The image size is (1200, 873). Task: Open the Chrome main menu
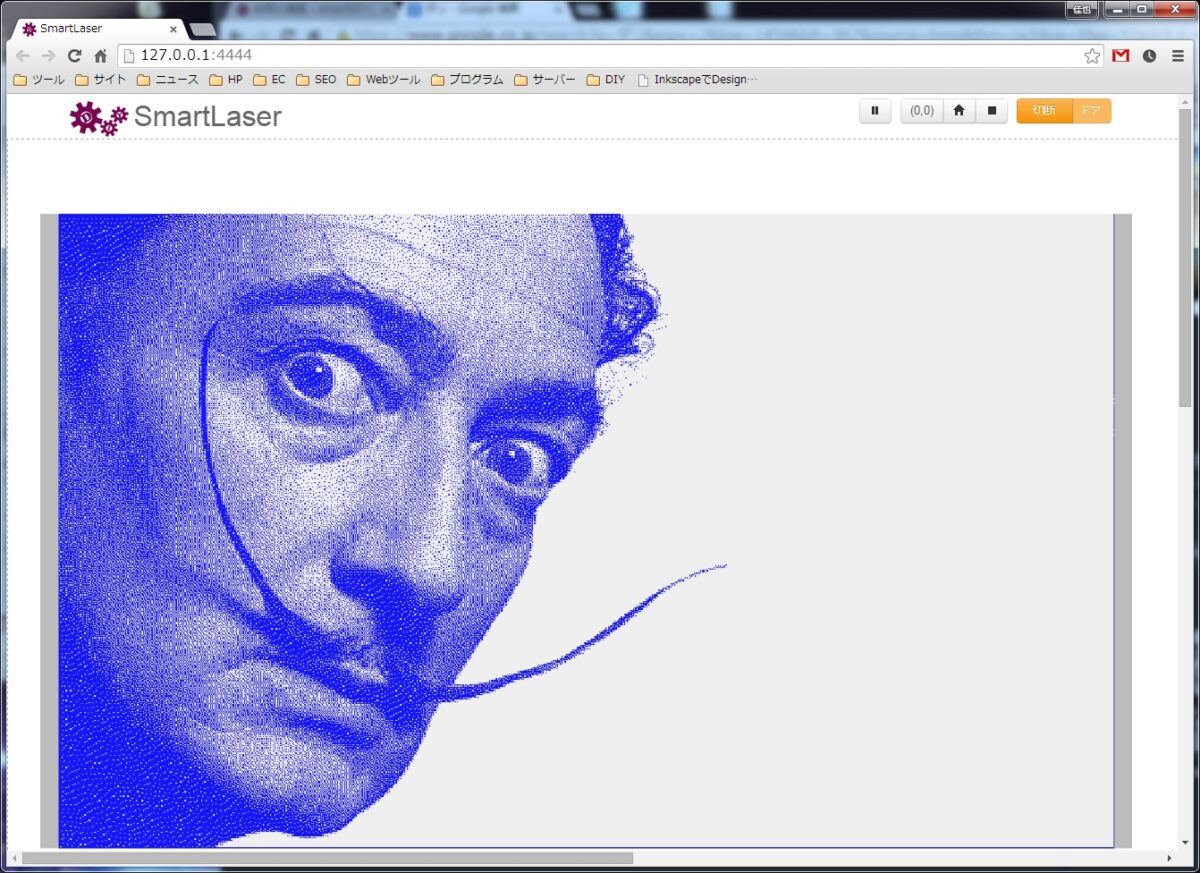[x=1178, y=56]
